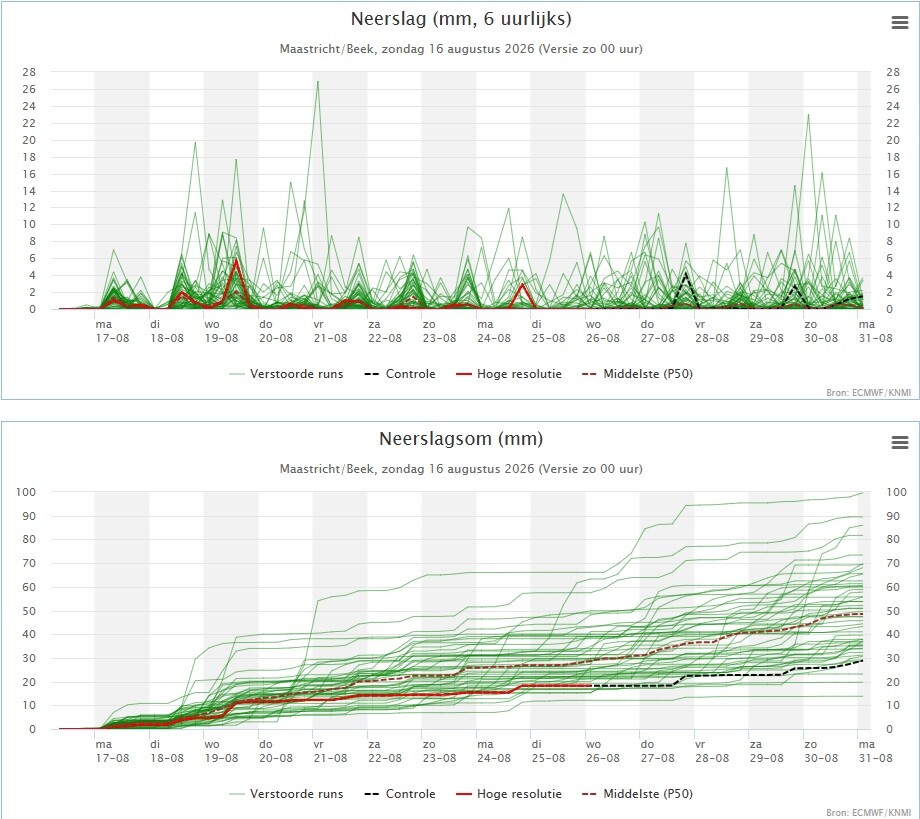Click the do 27-08 axis label in Neerslagsom chart

tap(657, 751)
